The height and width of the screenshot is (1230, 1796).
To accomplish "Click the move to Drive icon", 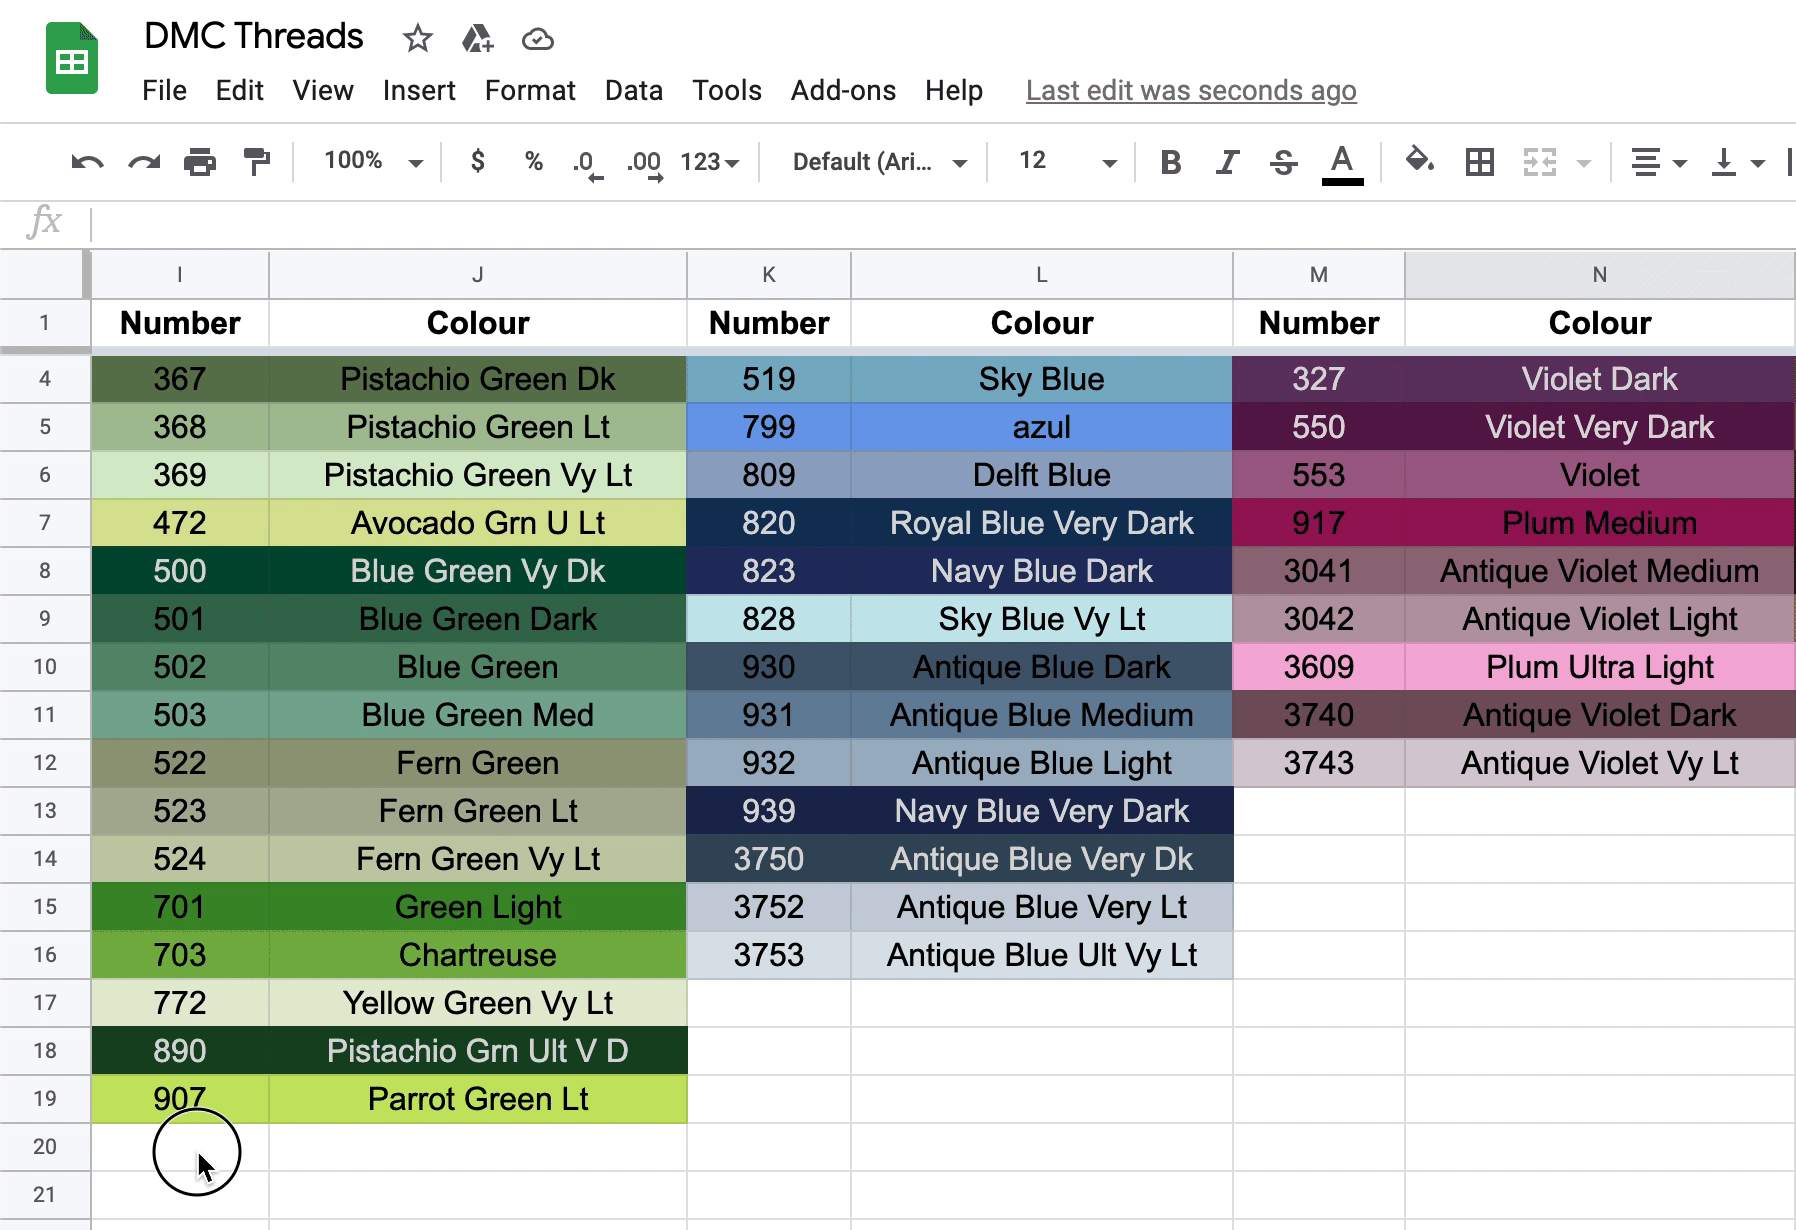I will coord(477,39).
